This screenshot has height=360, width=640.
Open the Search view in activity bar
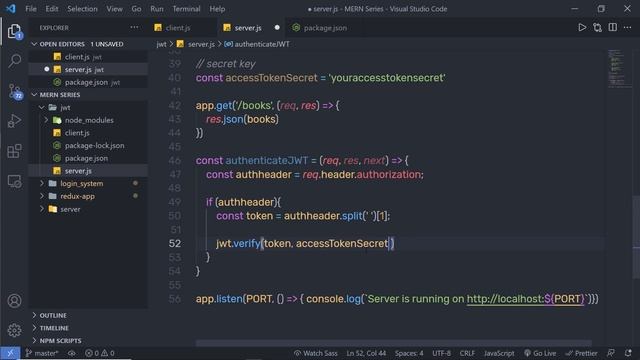[x=14, y=61]
